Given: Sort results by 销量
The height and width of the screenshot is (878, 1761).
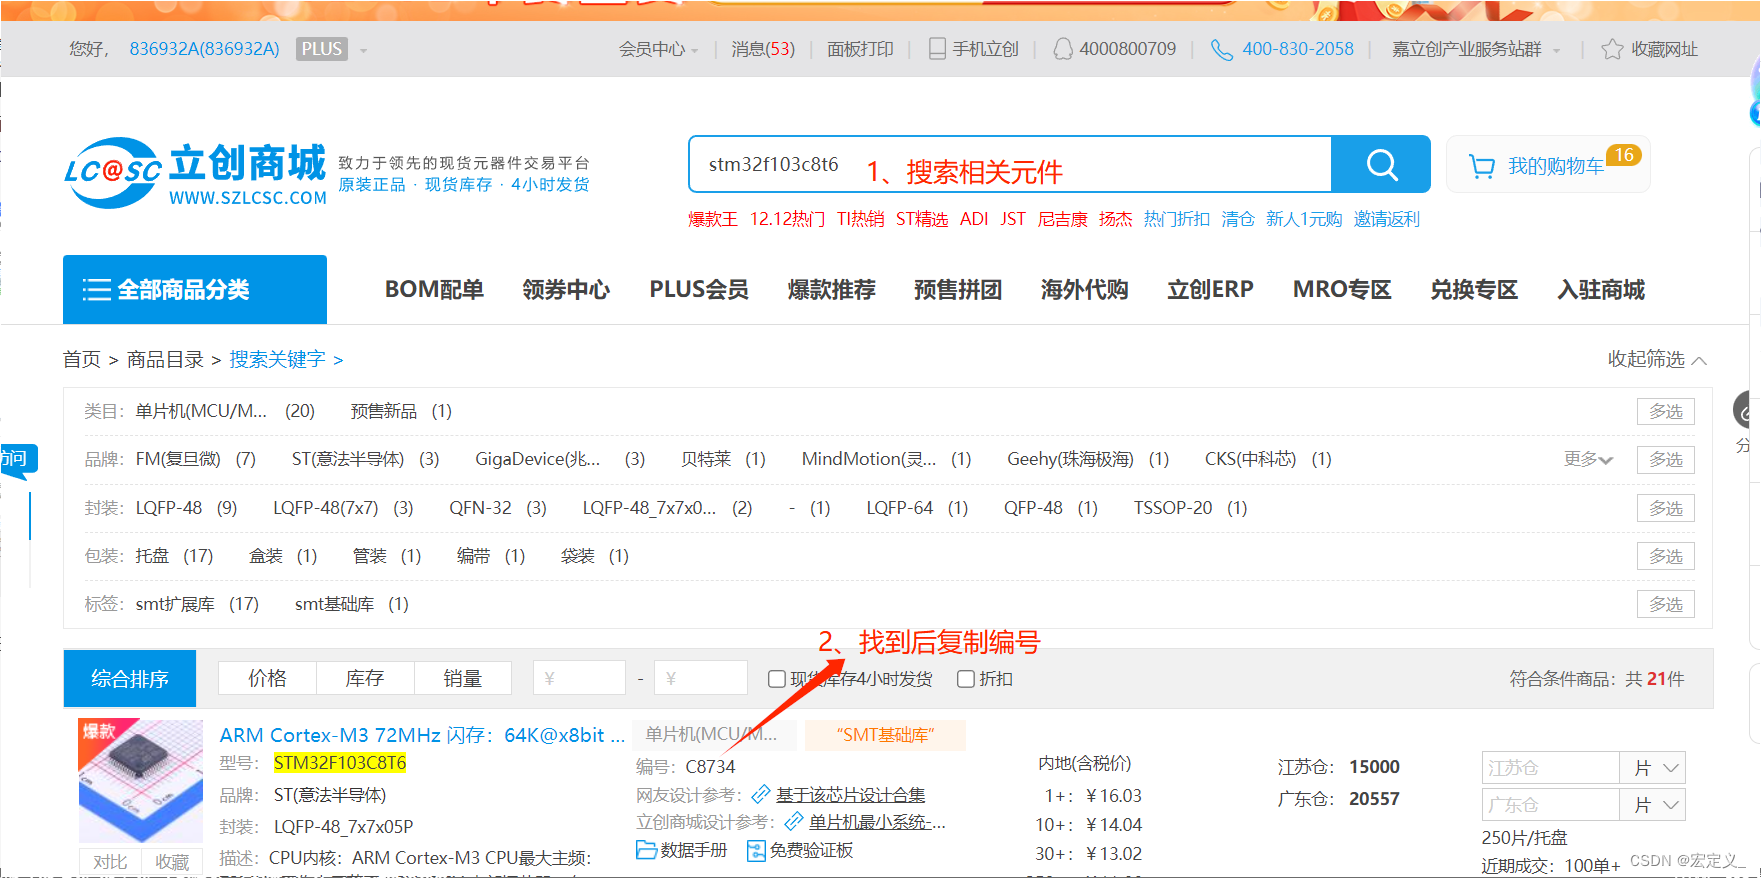Looking at the screenshot, I should [x=463, y=678].
